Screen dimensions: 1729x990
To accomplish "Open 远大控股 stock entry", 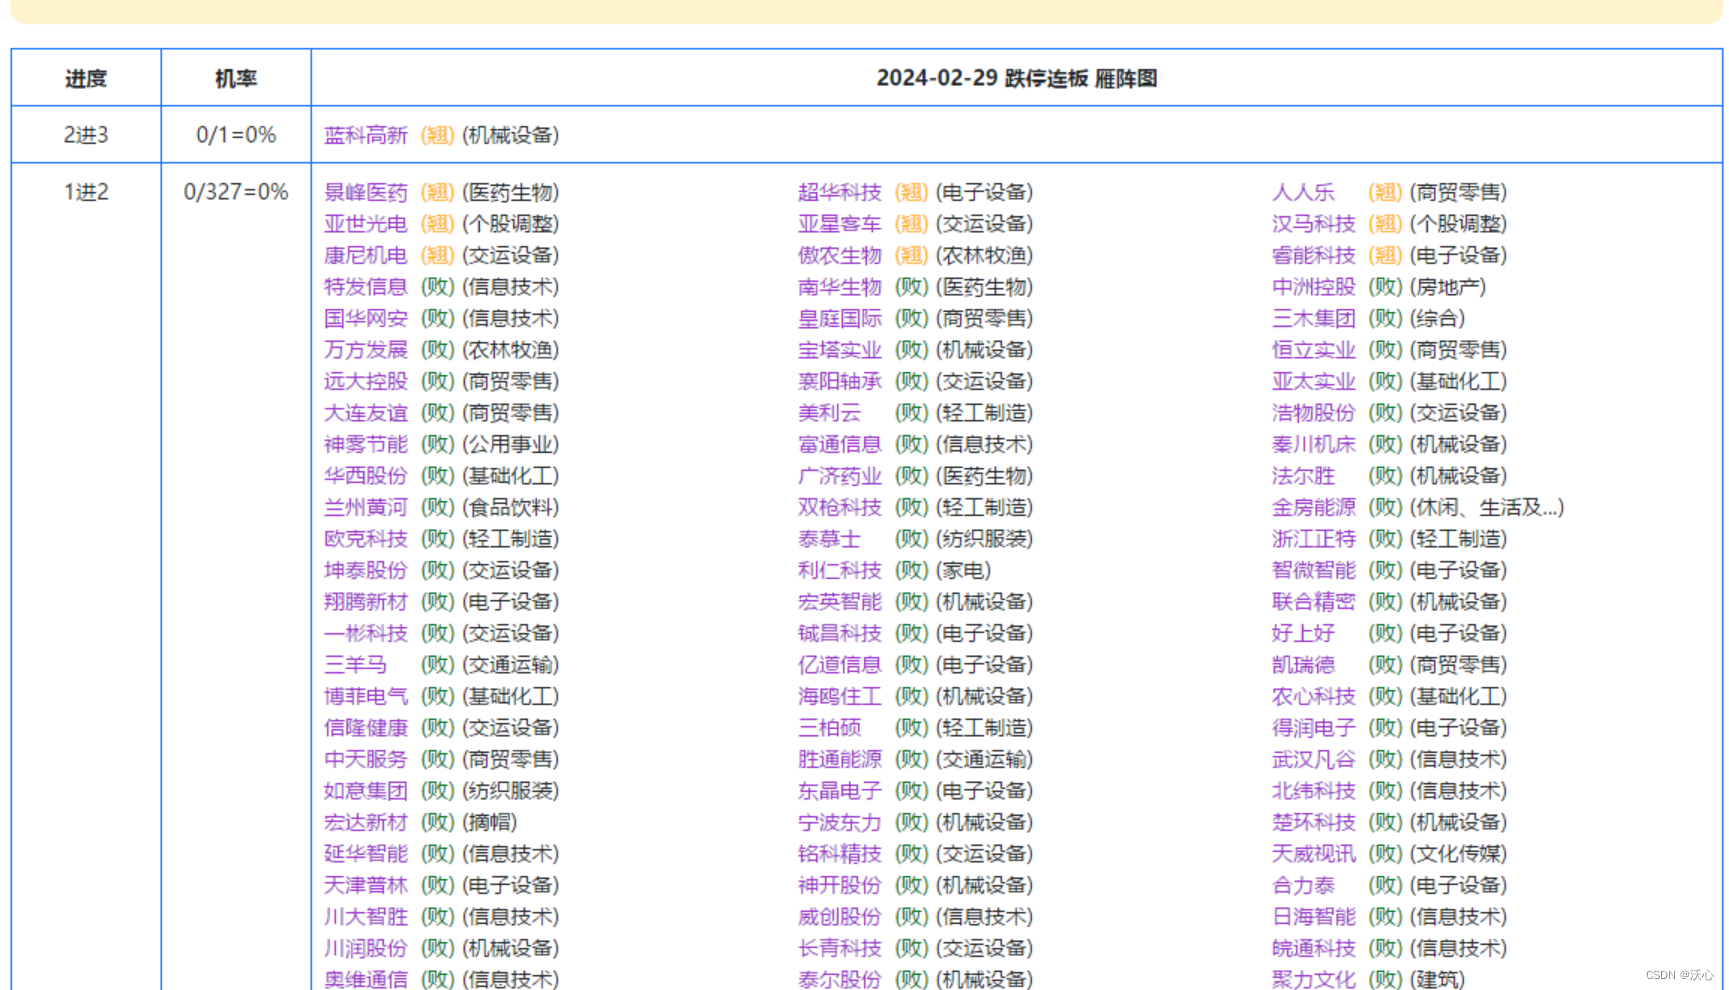I will 366,381.
